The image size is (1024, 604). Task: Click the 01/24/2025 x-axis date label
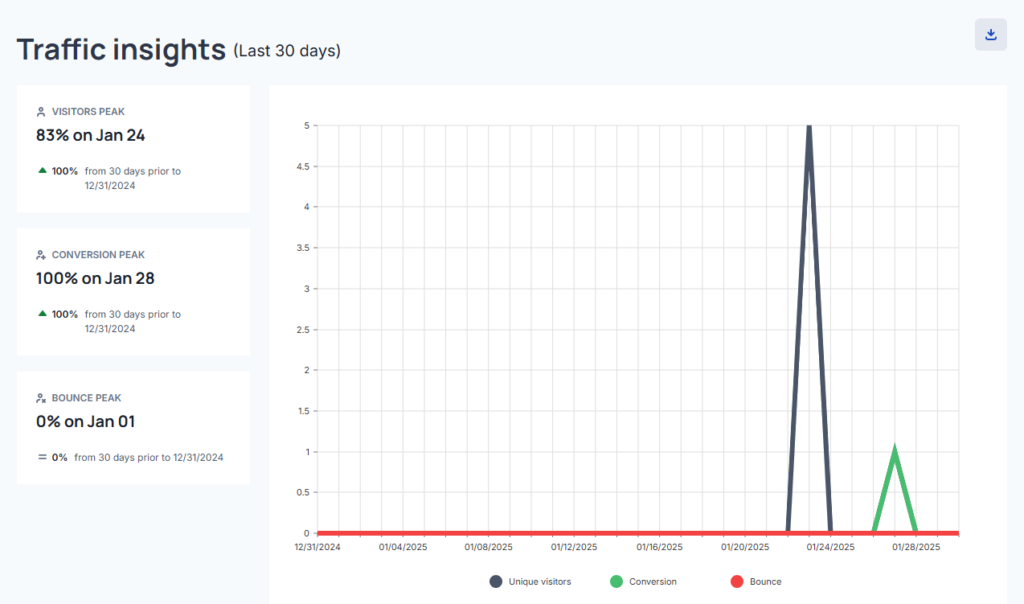click(x=831, y=547)
